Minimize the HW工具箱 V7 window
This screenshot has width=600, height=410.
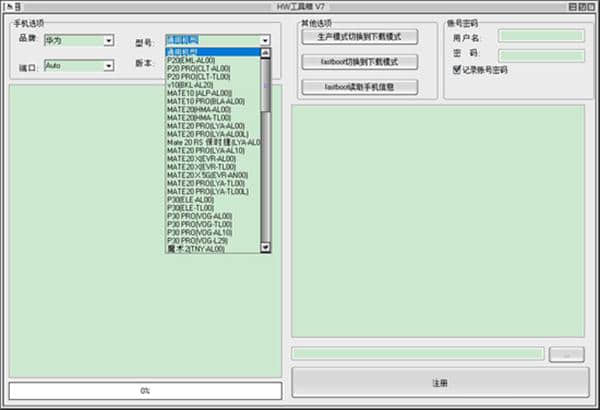(573, 7)
